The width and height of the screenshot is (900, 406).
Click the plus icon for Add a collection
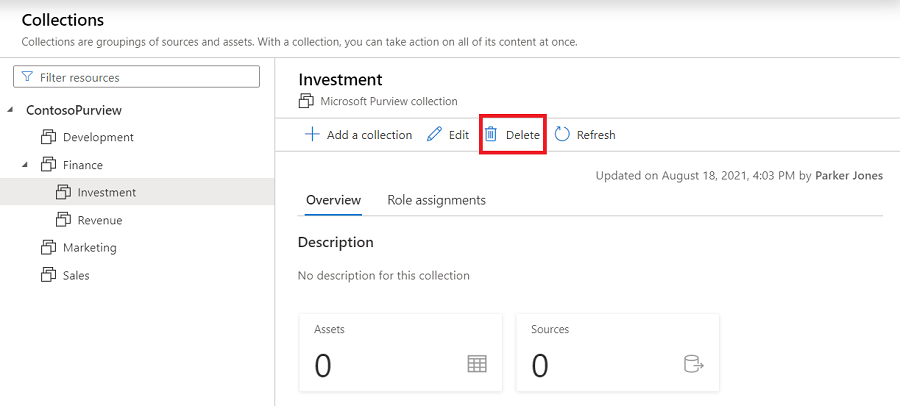(312, 135)
